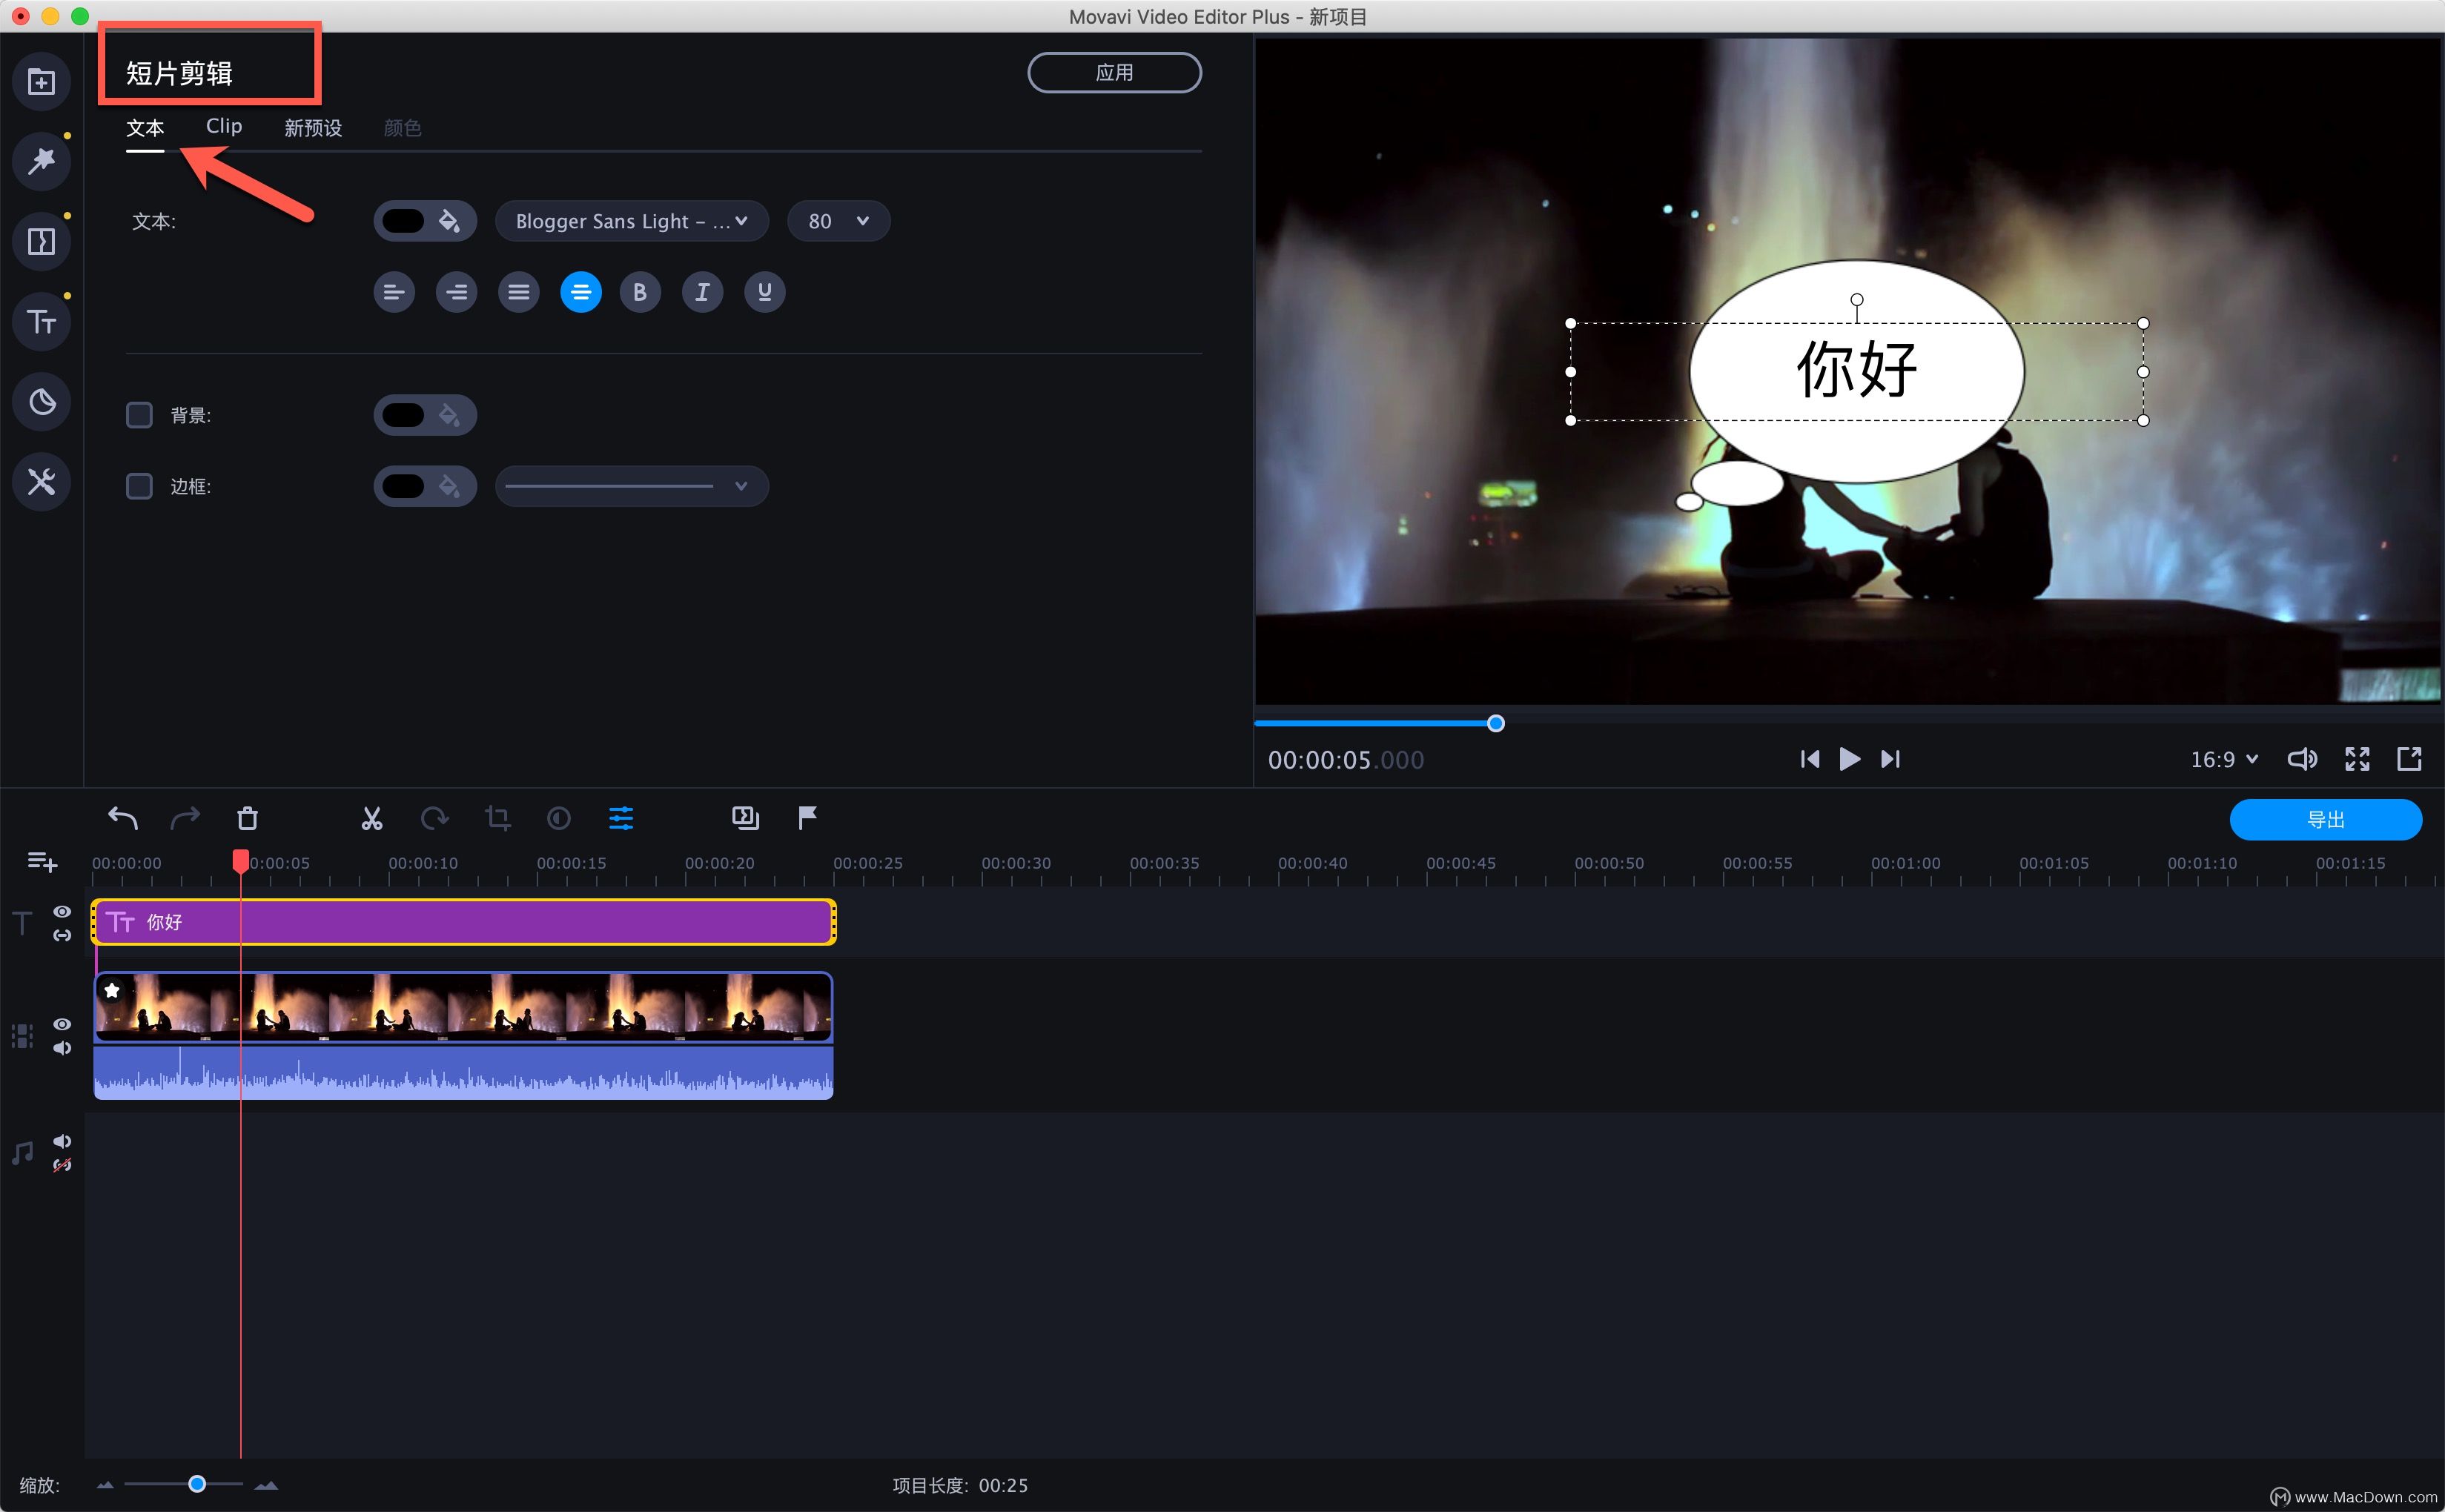
Task: Click the Redo arrow in timeline toolbar
Action: coord(185,818)
